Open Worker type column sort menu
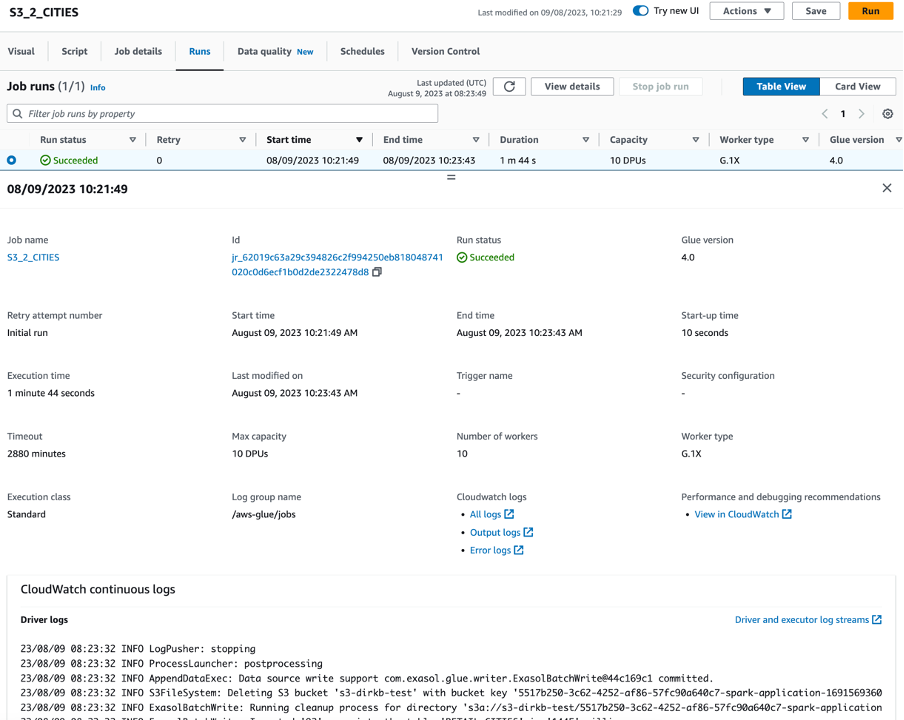 805,140
